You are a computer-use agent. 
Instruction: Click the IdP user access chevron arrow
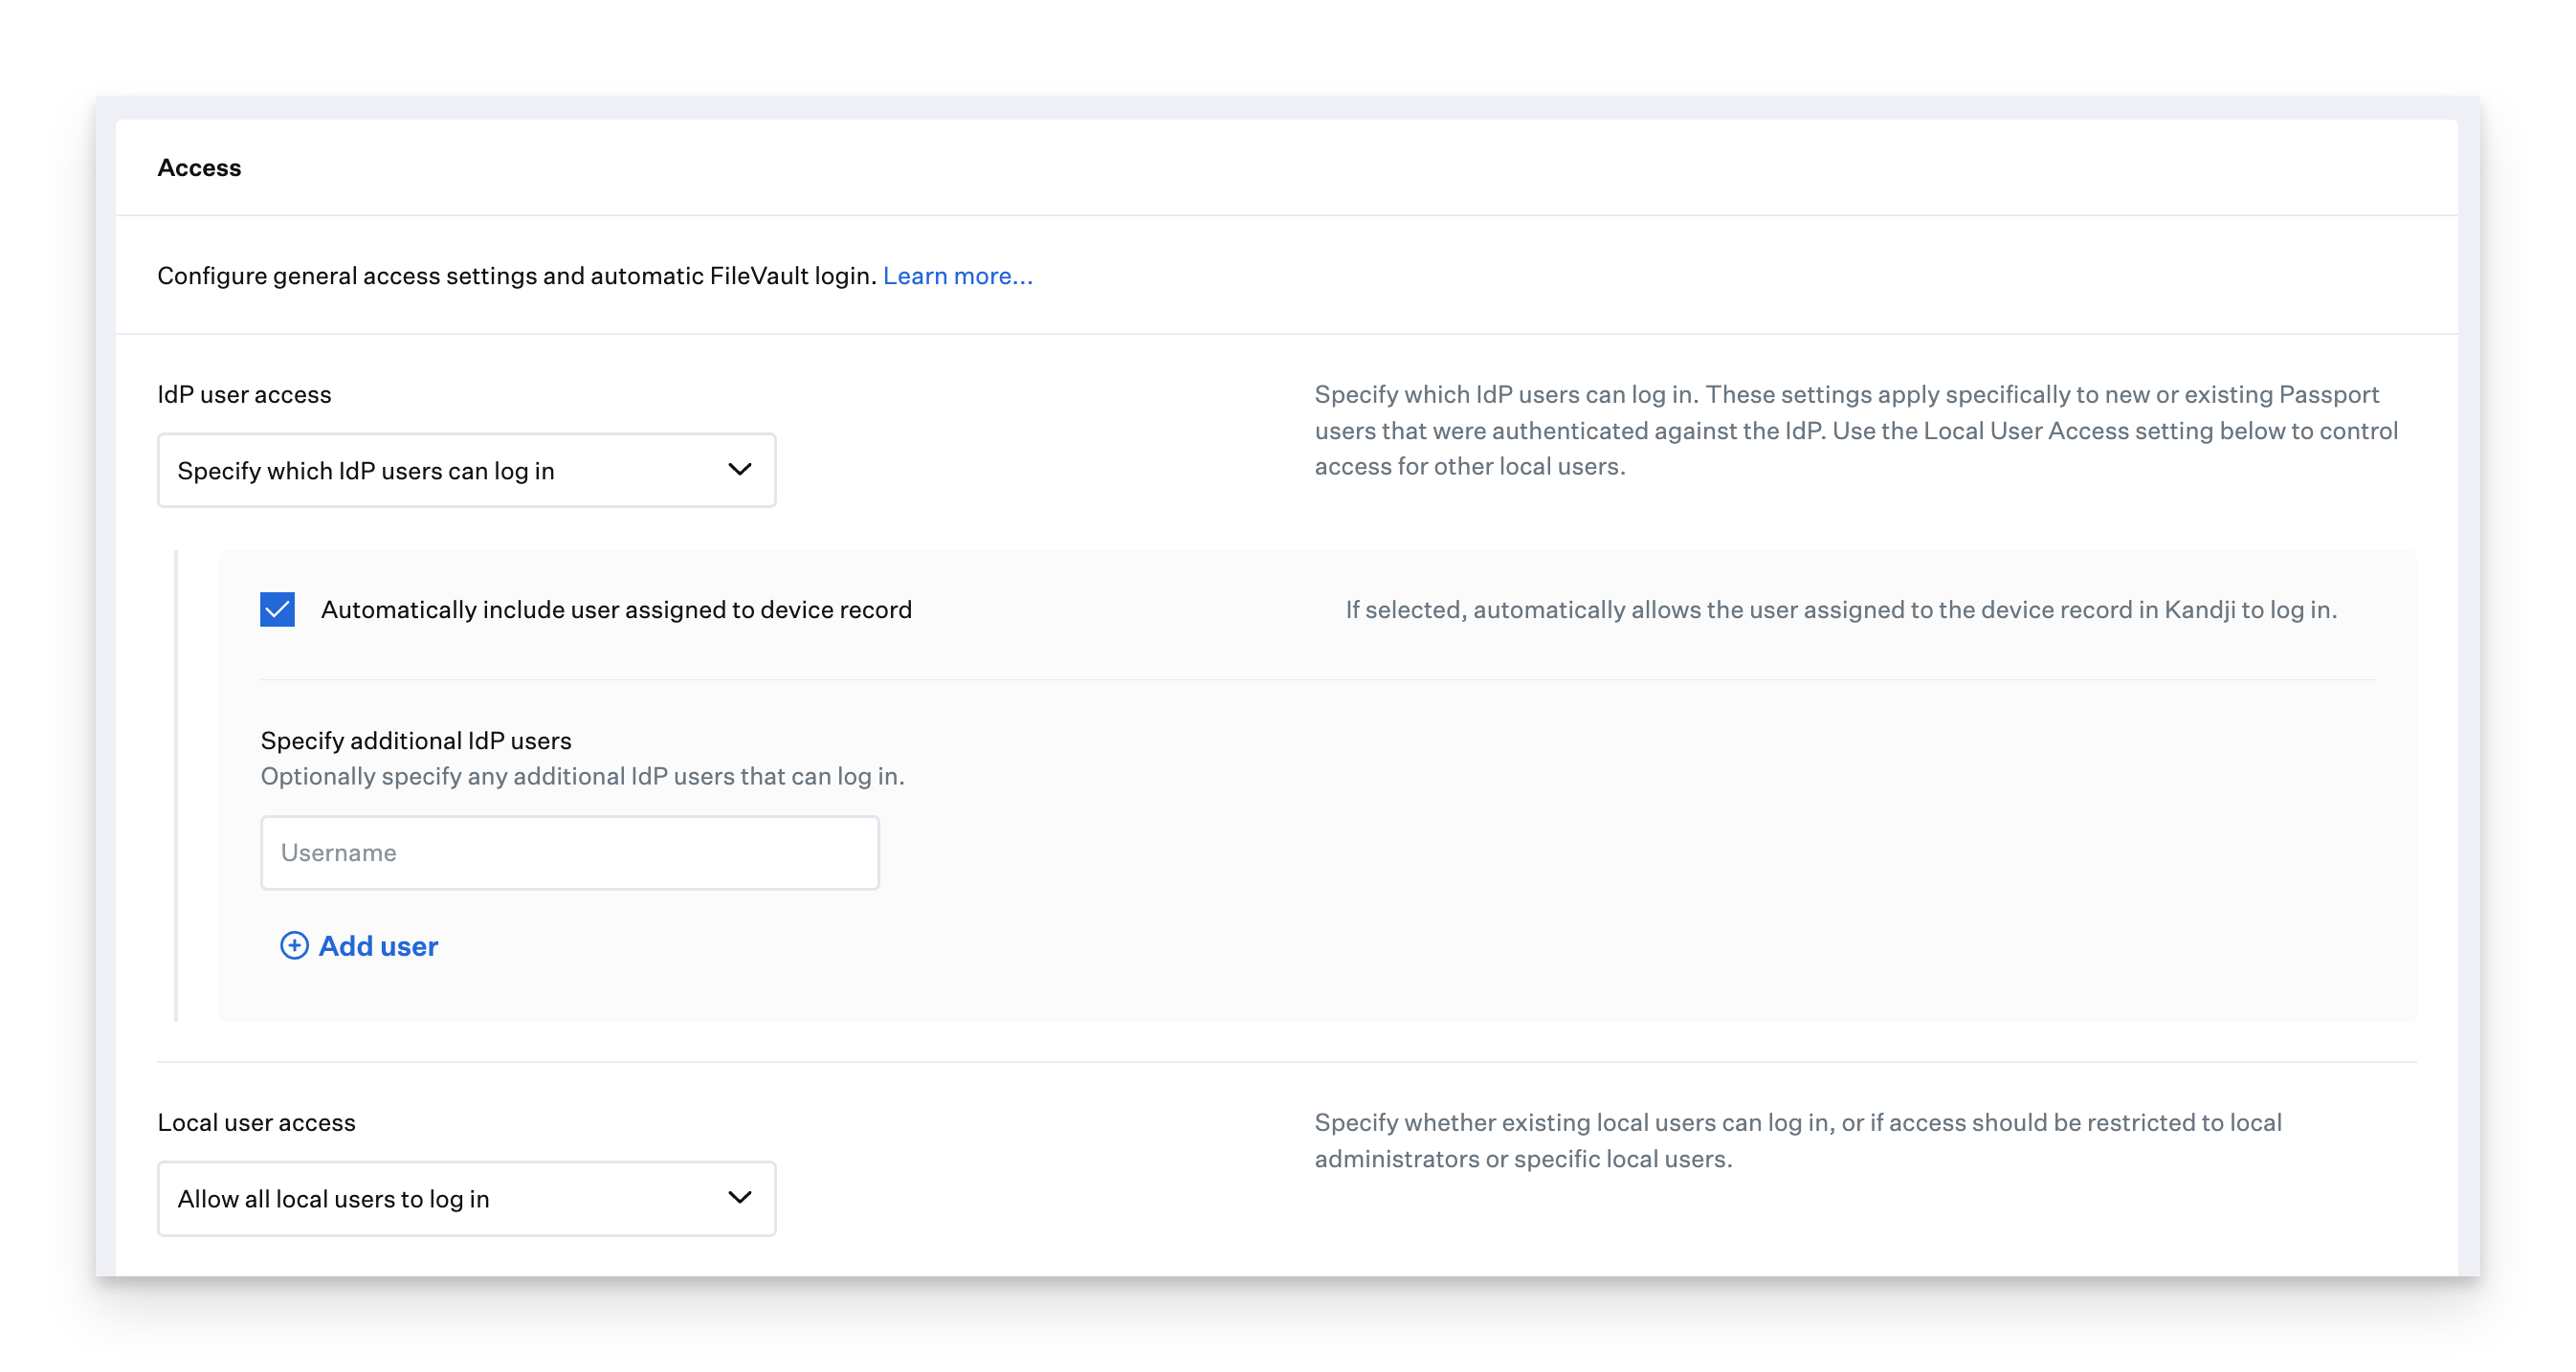pos(739,470)
